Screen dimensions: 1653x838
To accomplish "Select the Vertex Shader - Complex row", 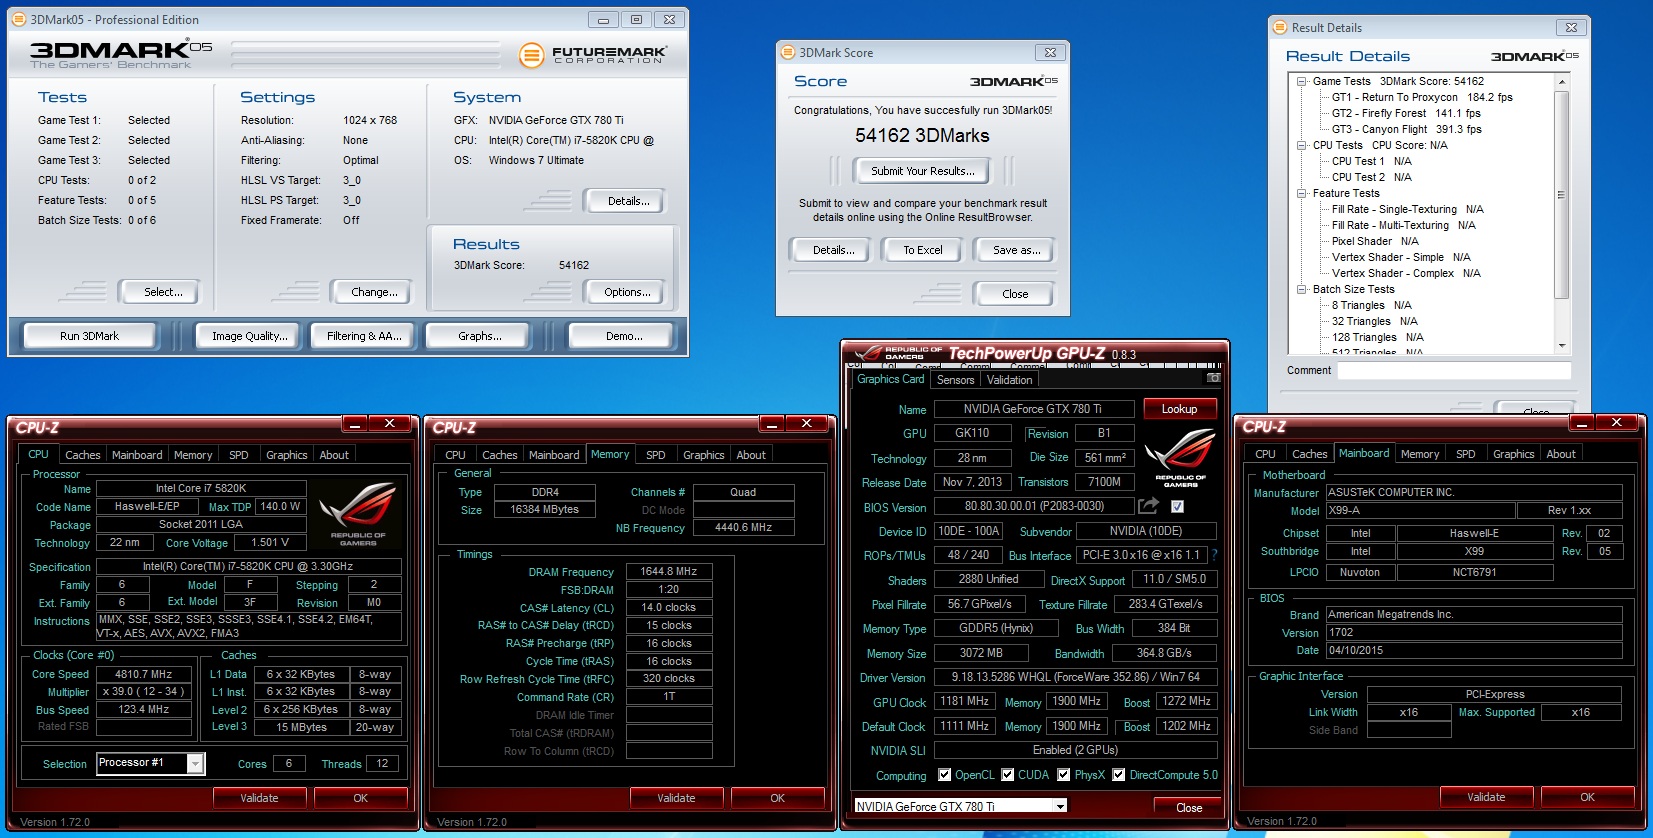I will point(1406,273).
